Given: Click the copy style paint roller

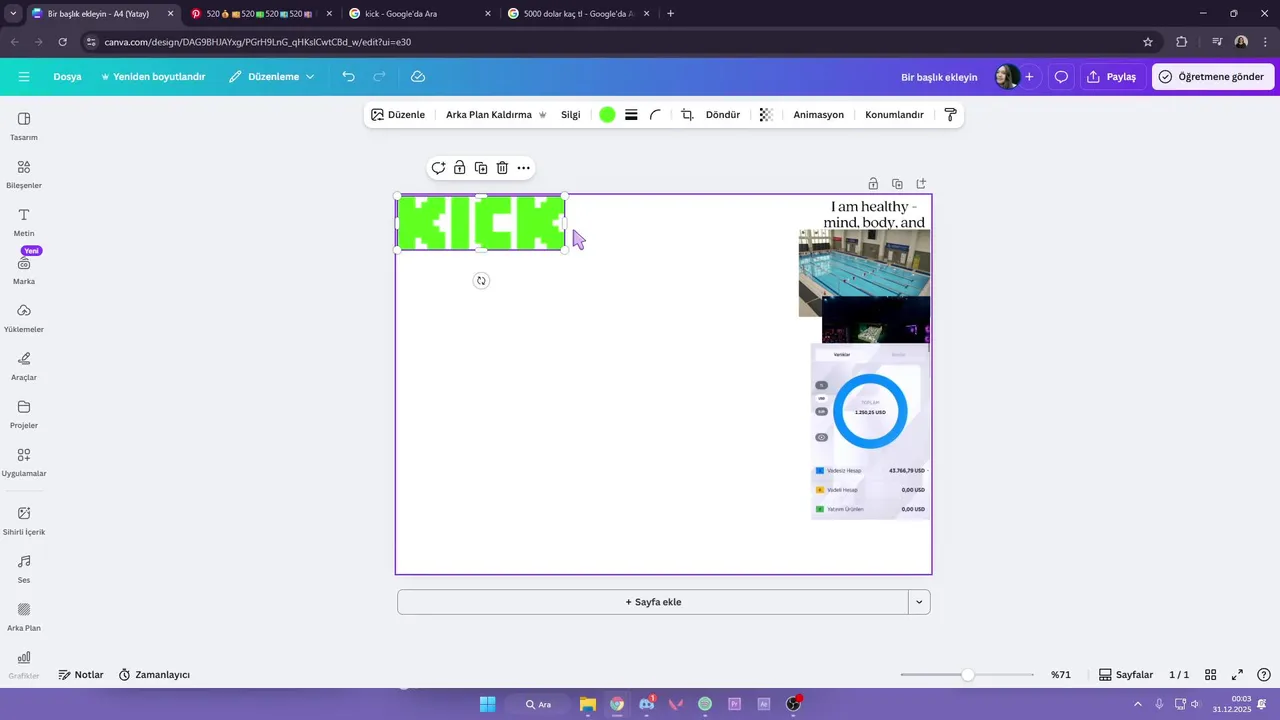Looking at the screenshot, I should point(950,115).
